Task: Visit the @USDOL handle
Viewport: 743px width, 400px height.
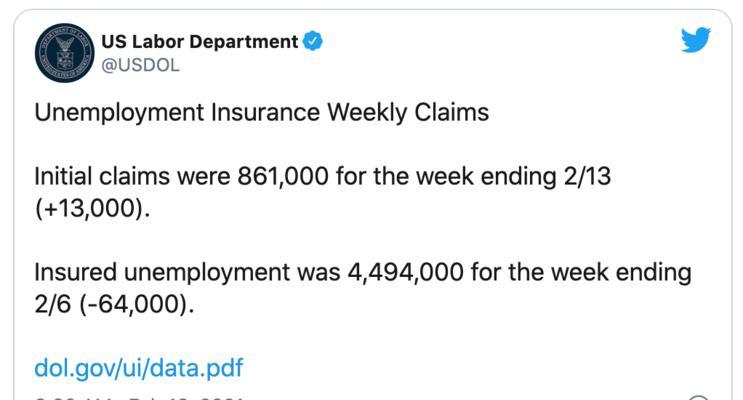Action: [140, 65]
